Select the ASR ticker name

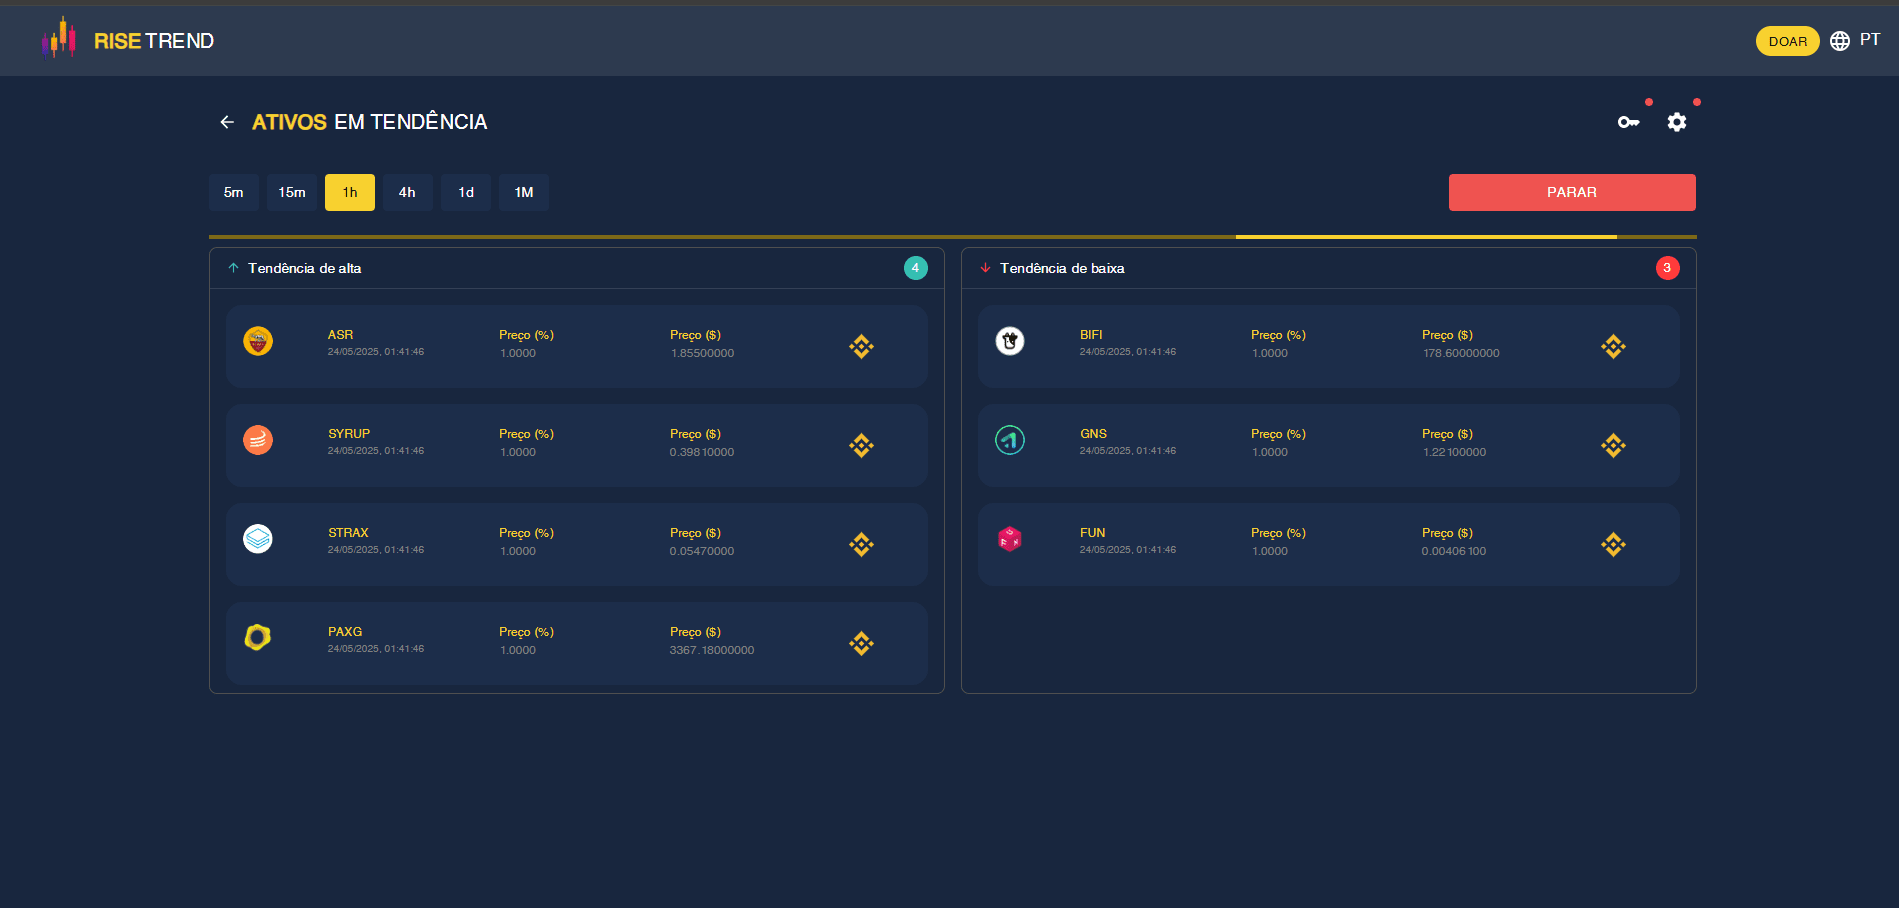(341, 335)
